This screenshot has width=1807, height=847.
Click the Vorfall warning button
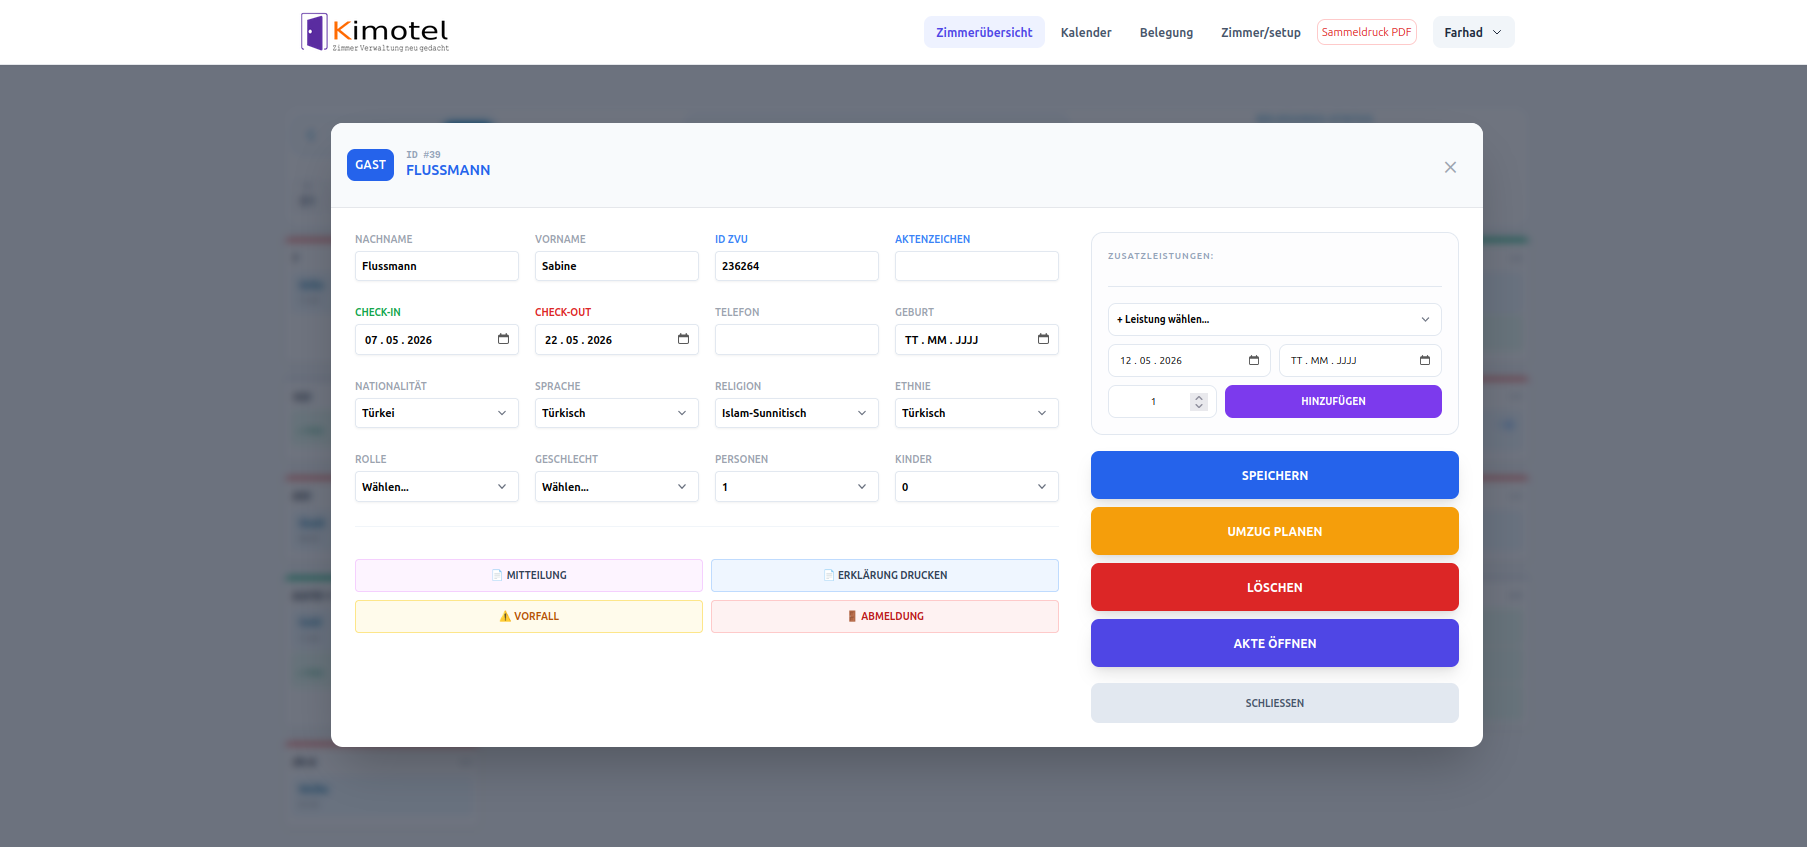(x=529, y=616)
